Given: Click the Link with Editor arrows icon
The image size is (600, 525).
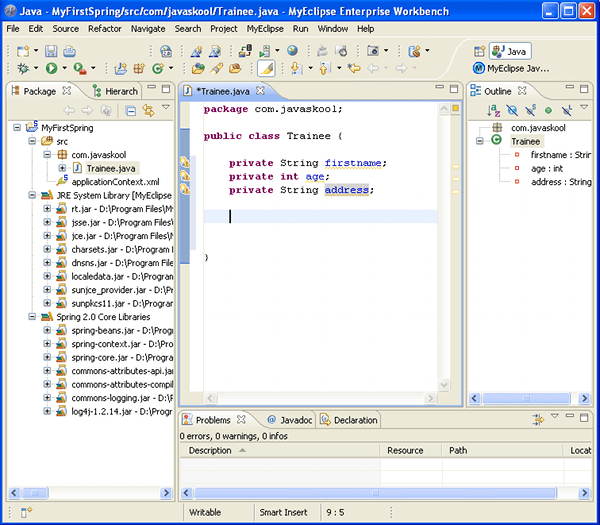Looking at the screenshot, I should tap(148, 110).
